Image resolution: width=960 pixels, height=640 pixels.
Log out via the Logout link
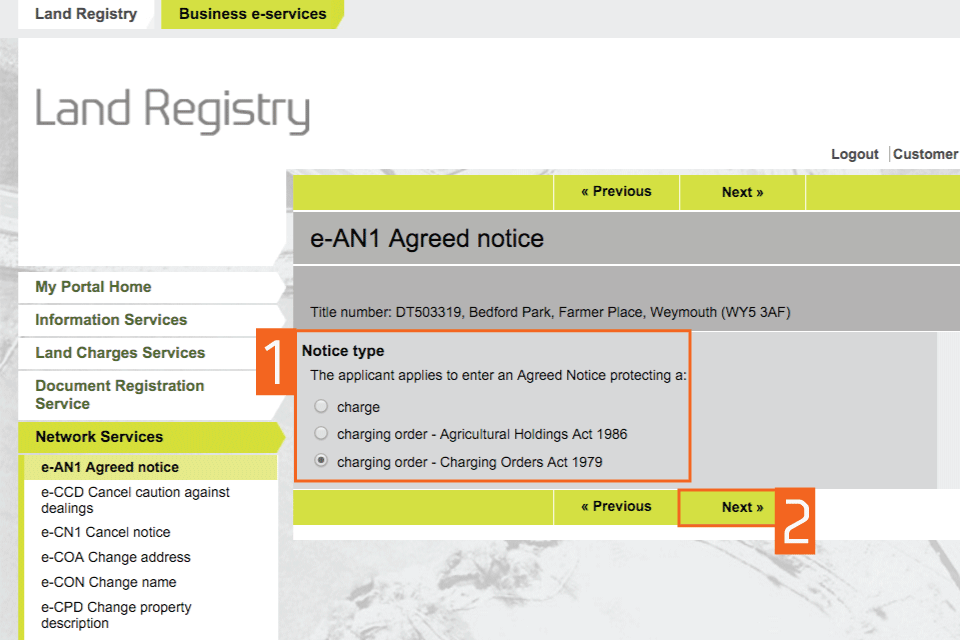854,154
